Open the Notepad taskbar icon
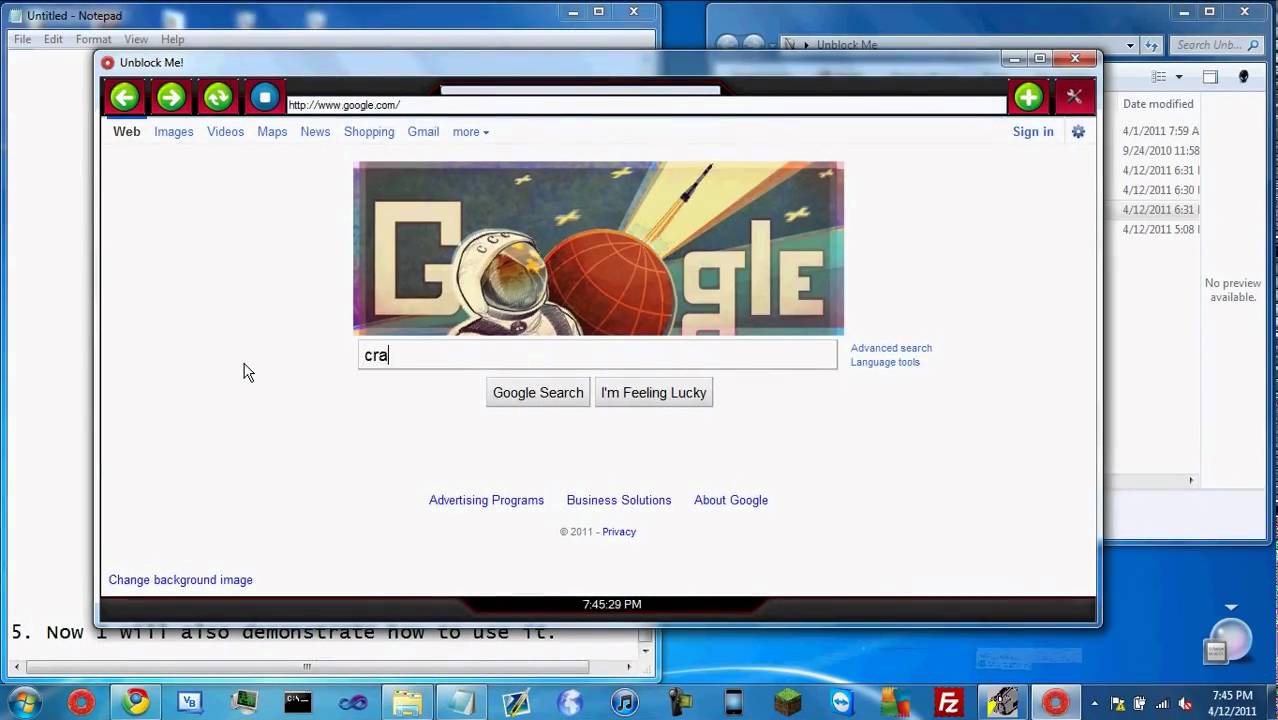 pos(461,703)
